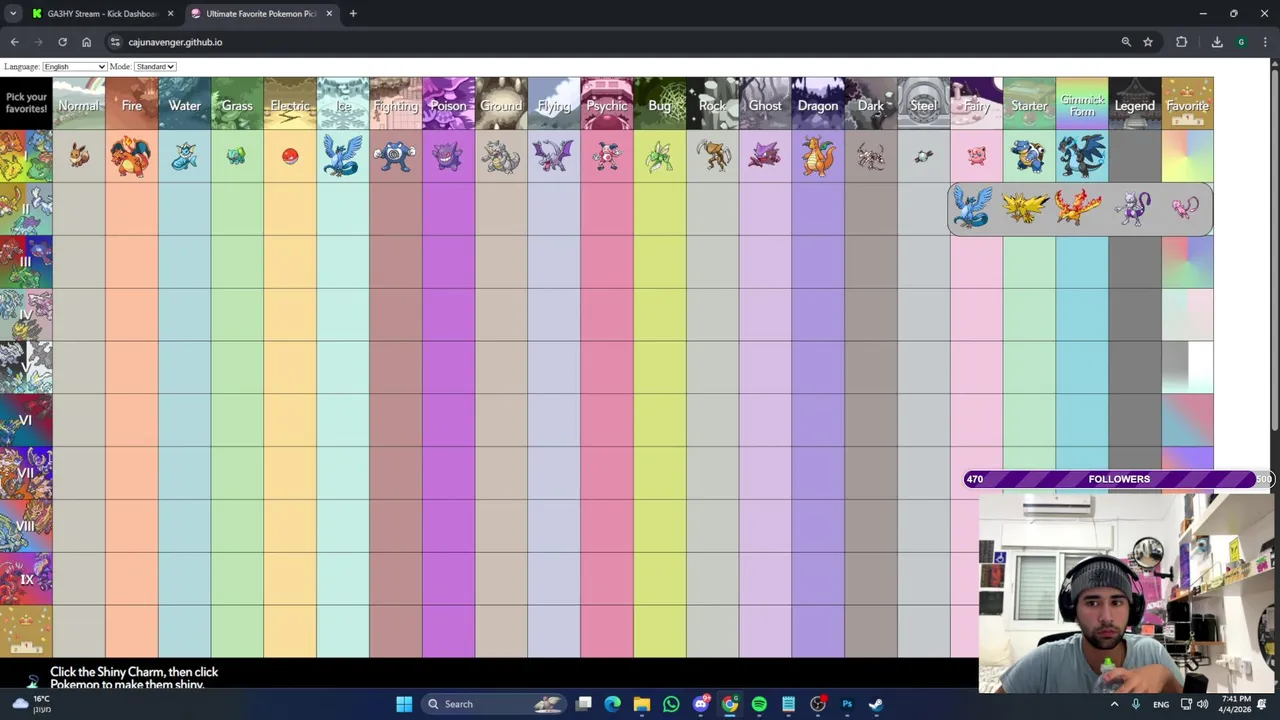Click the Legend column header
This screenshot has width=1280, height=720.
coord(1134,104)
